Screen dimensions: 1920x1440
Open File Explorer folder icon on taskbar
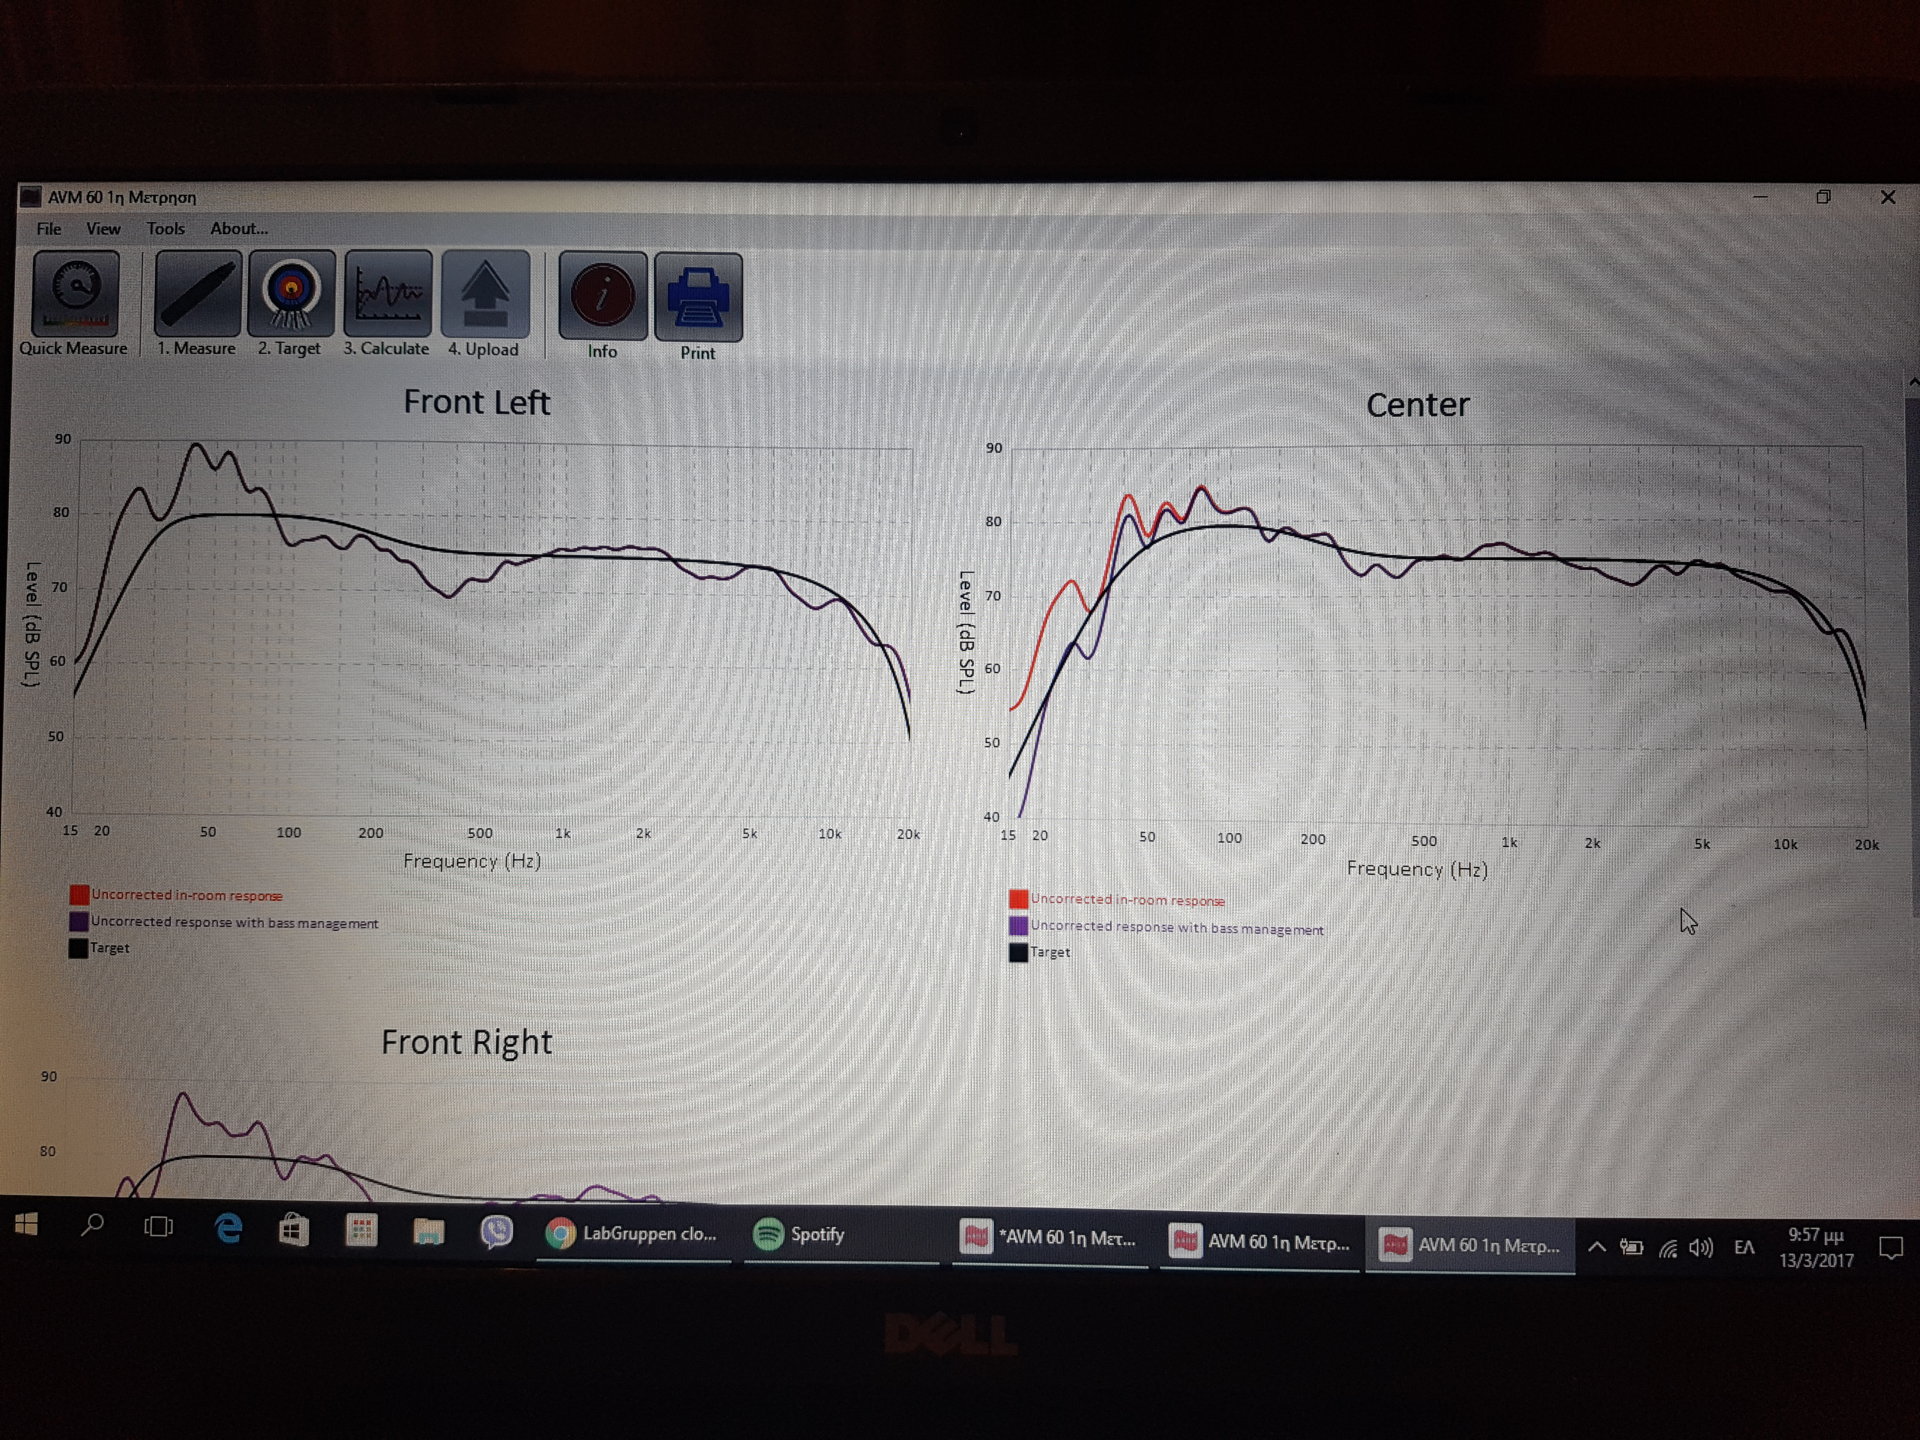tap(428, 1231)
